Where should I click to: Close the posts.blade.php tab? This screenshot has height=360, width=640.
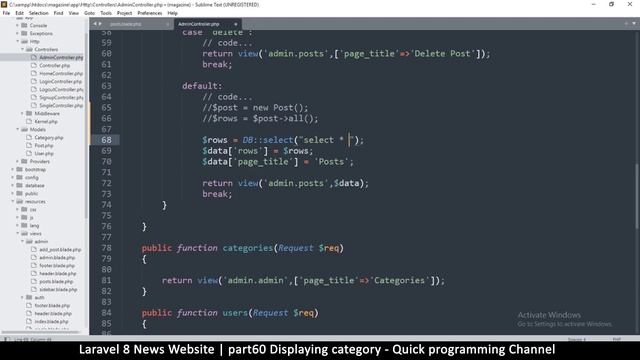click(168, 24)
